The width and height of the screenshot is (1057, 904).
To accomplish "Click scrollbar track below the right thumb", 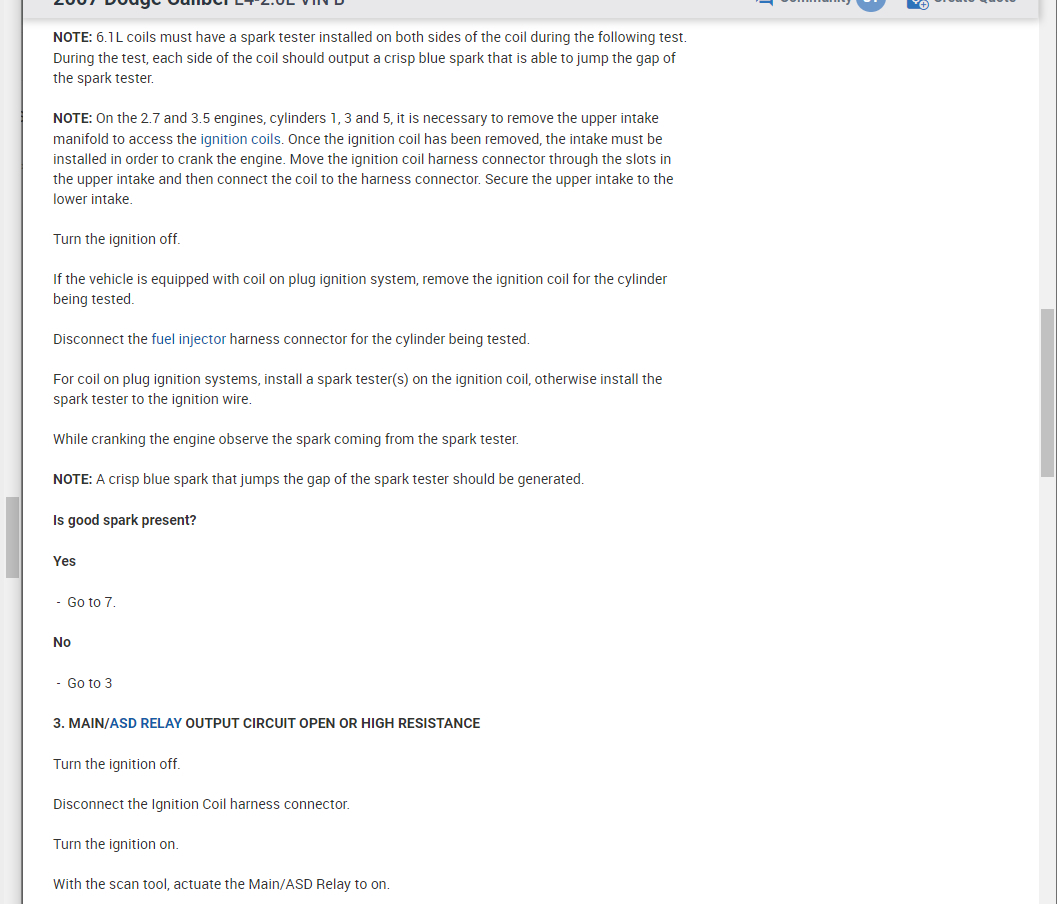I will (1048, 688).
